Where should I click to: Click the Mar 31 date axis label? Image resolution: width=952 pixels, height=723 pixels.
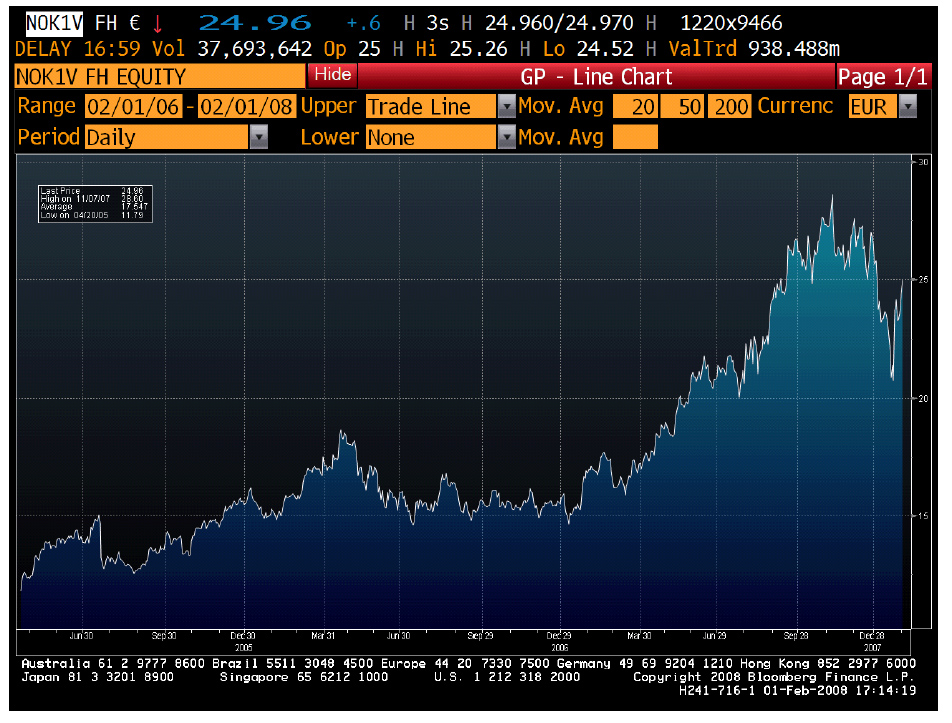click(323, 636)
